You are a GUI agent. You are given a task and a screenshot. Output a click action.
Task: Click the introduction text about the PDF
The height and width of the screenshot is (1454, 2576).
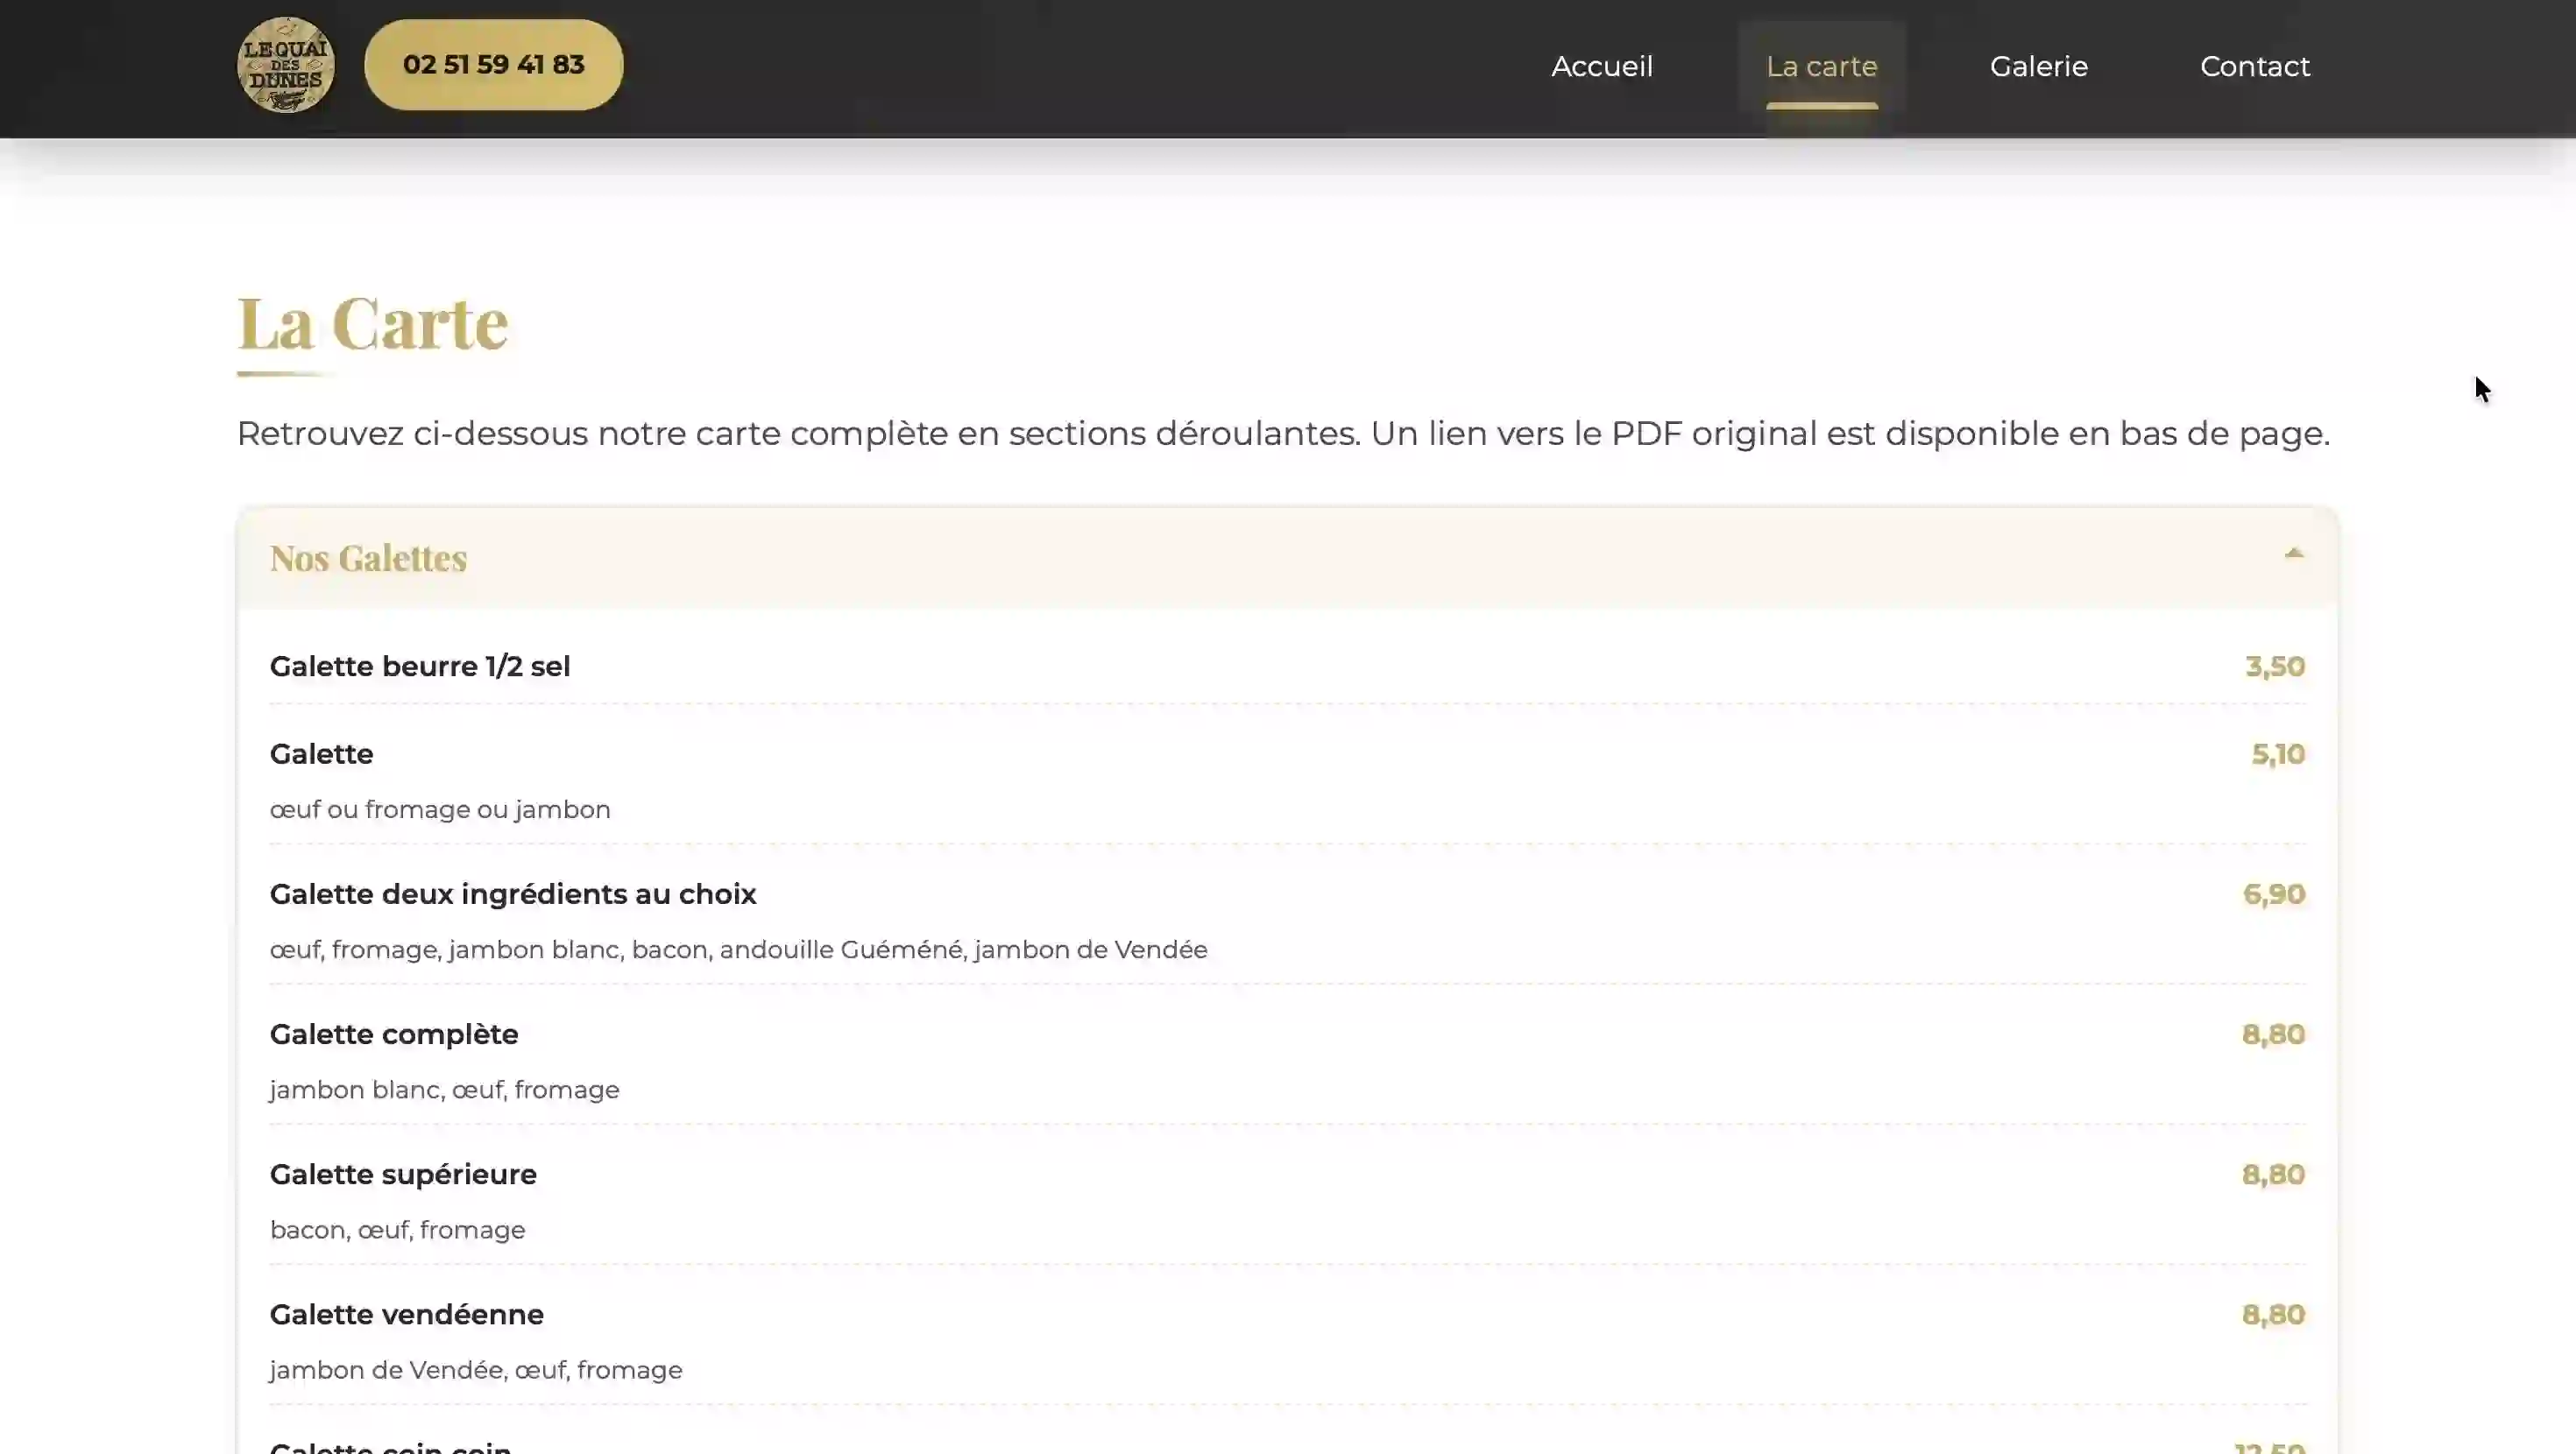click(x=1284, y=433)
